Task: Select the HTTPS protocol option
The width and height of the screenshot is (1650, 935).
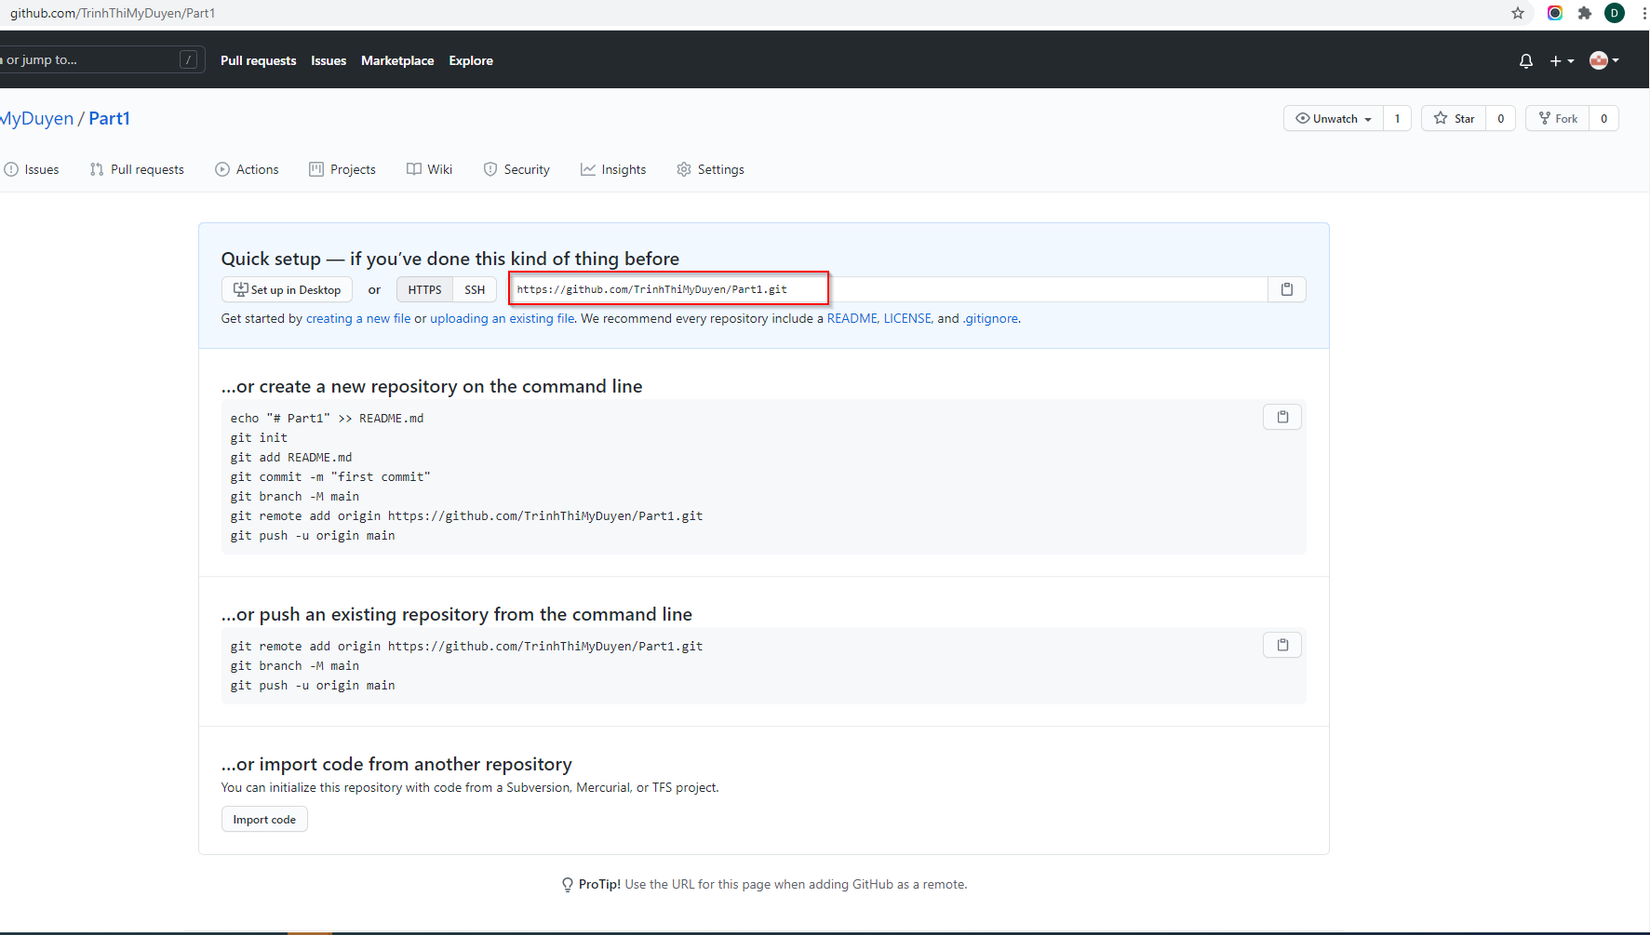Action: [424, 289]
